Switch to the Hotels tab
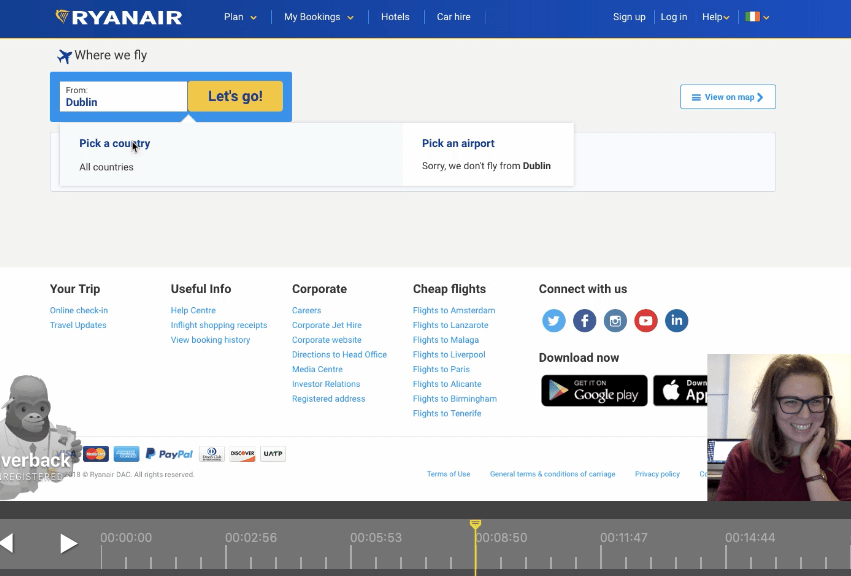The width and height of the screenshot is (851, 576). (395, 17)
